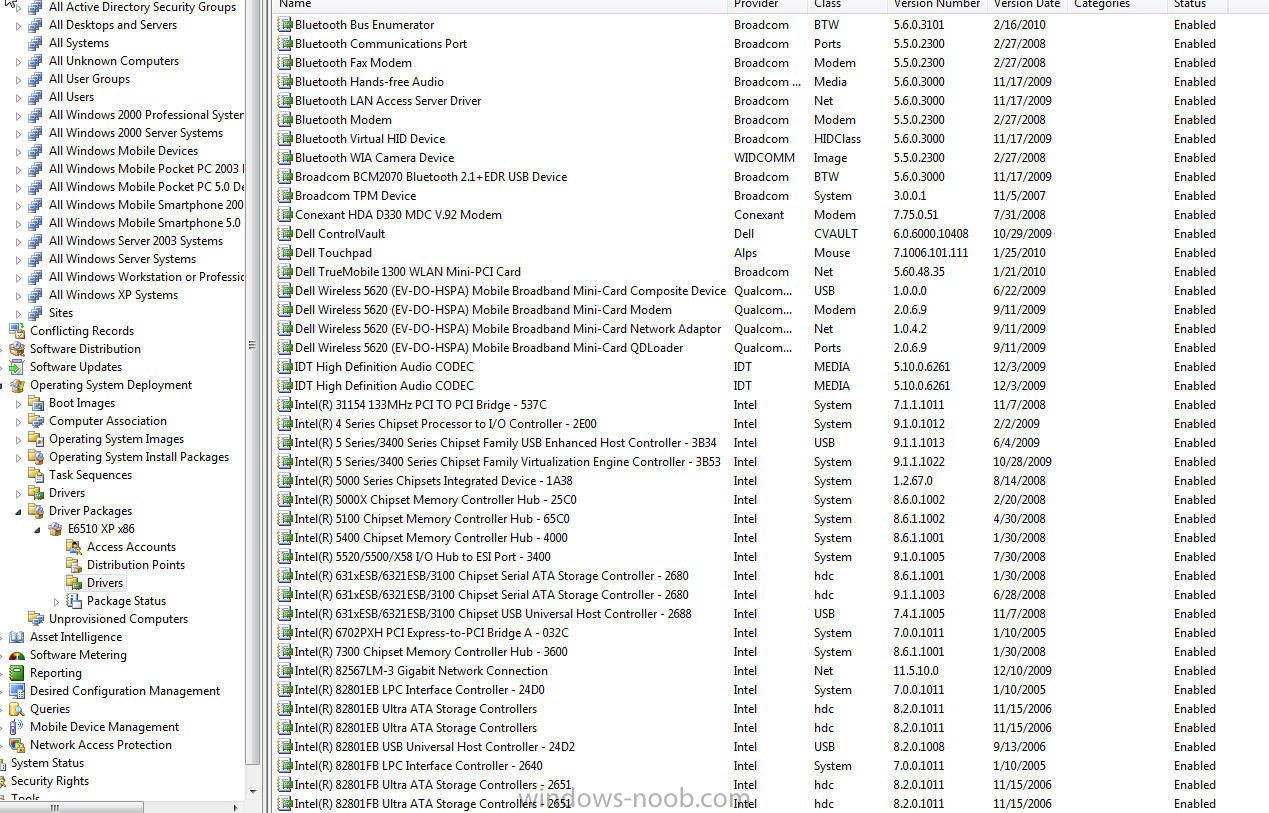Viewport: 1269px width, 813px height.
Task: Select the All User Groups collection
Action: (x=89, y=79)
